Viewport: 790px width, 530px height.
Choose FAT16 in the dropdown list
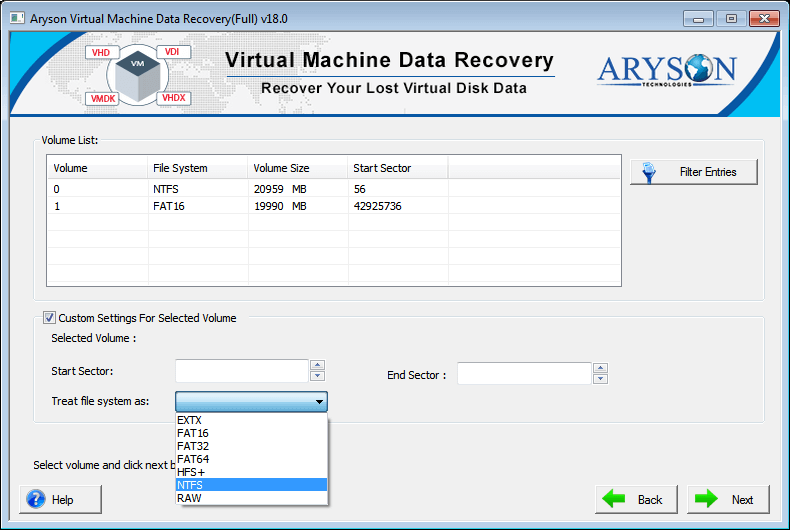pyautogui.click(x=251, y=433)
